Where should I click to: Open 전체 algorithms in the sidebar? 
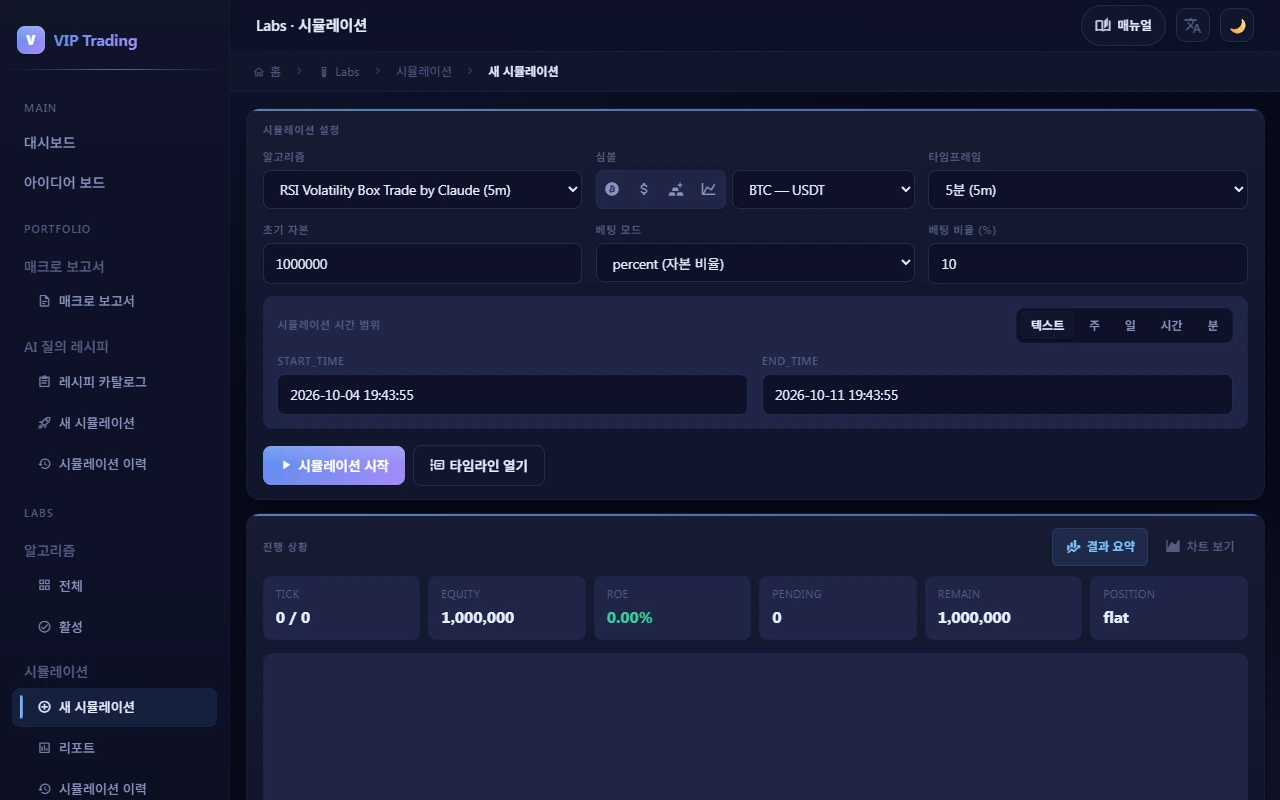click(x=114, y=586)
